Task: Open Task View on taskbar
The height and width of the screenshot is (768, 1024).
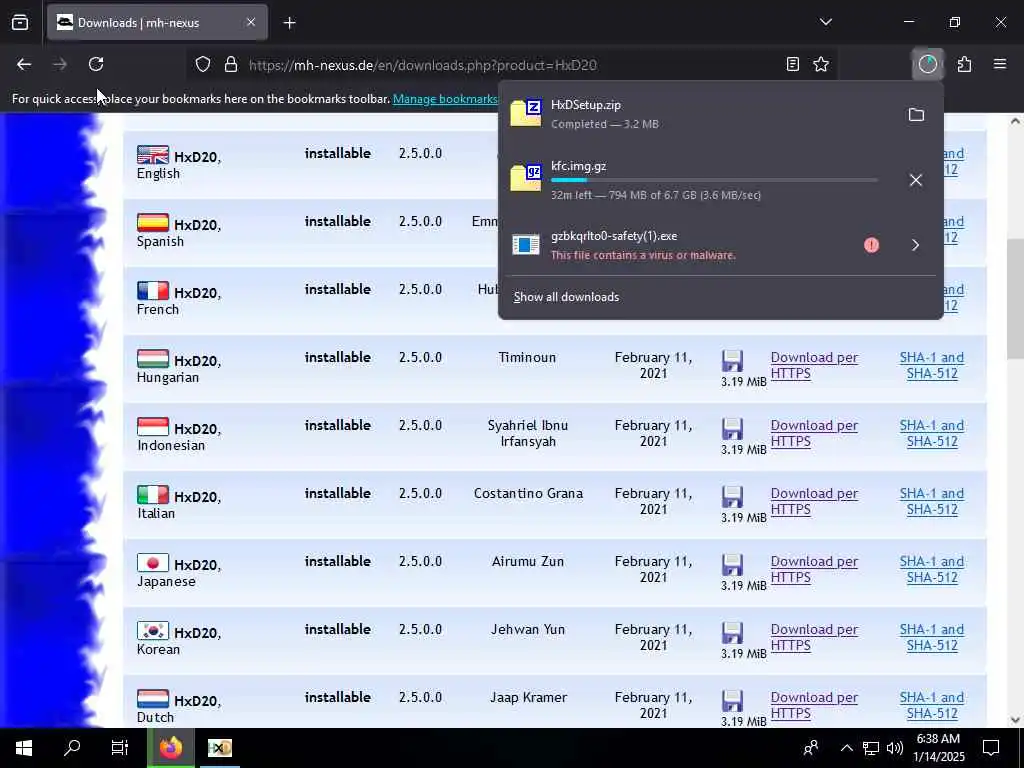Action: [x=120, y=748]
